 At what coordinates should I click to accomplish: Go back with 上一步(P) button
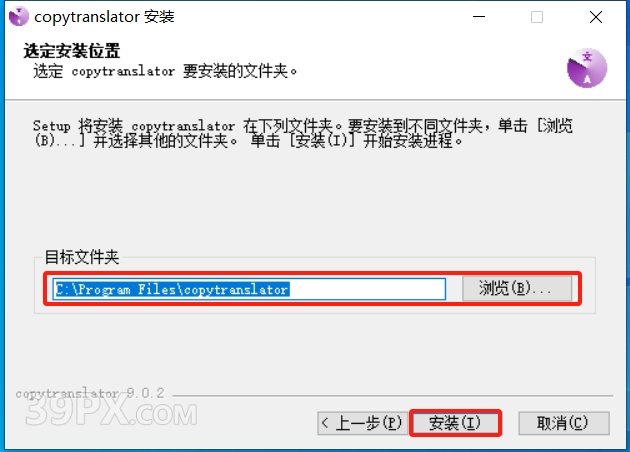(362, 423)
